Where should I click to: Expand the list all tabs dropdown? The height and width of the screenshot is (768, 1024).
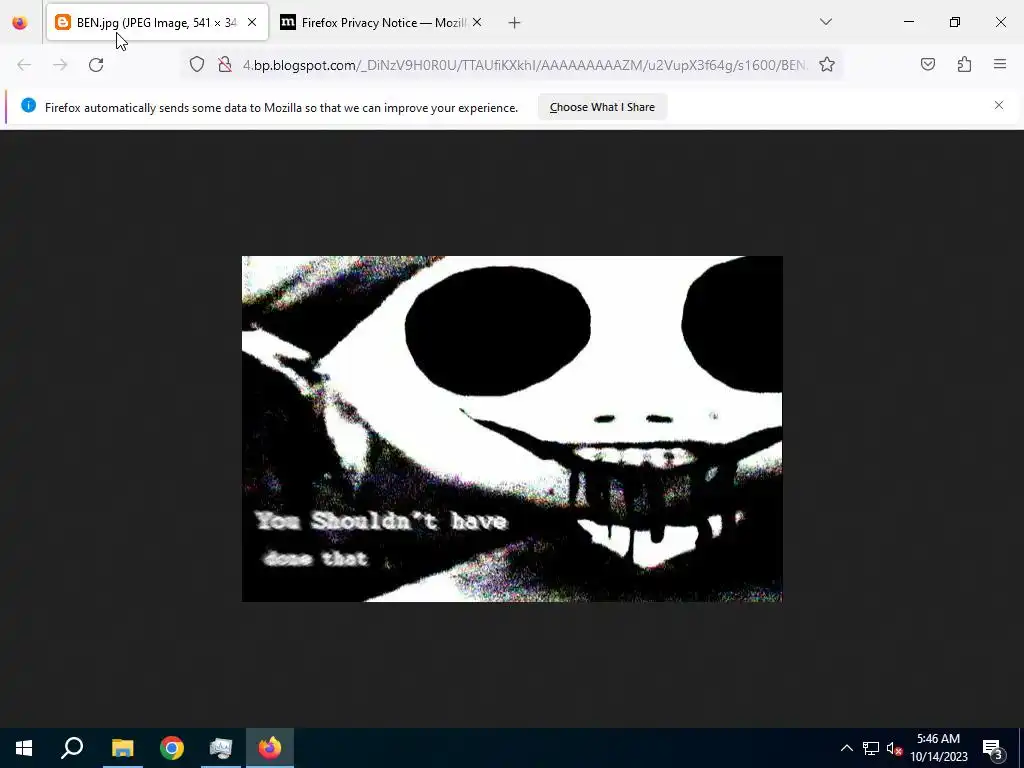click(826, 22)
